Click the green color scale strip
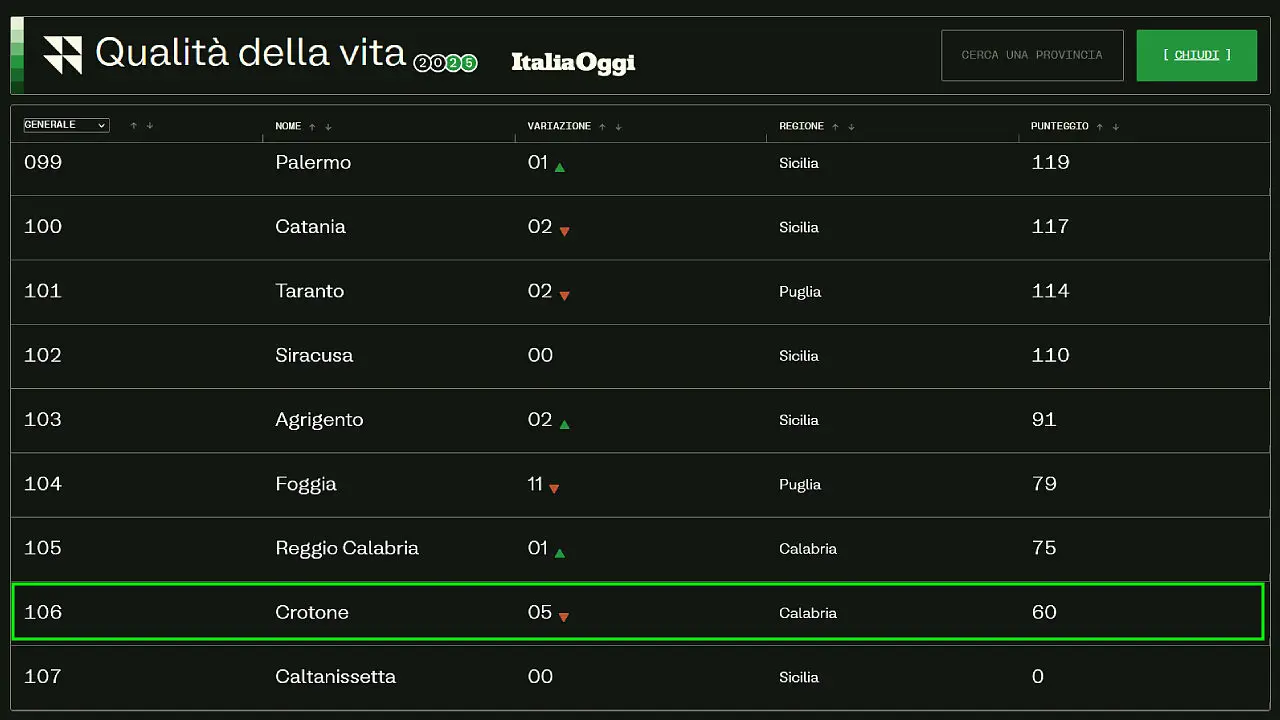The height and width of the screenshot is (720, 1280). (17, 55)
